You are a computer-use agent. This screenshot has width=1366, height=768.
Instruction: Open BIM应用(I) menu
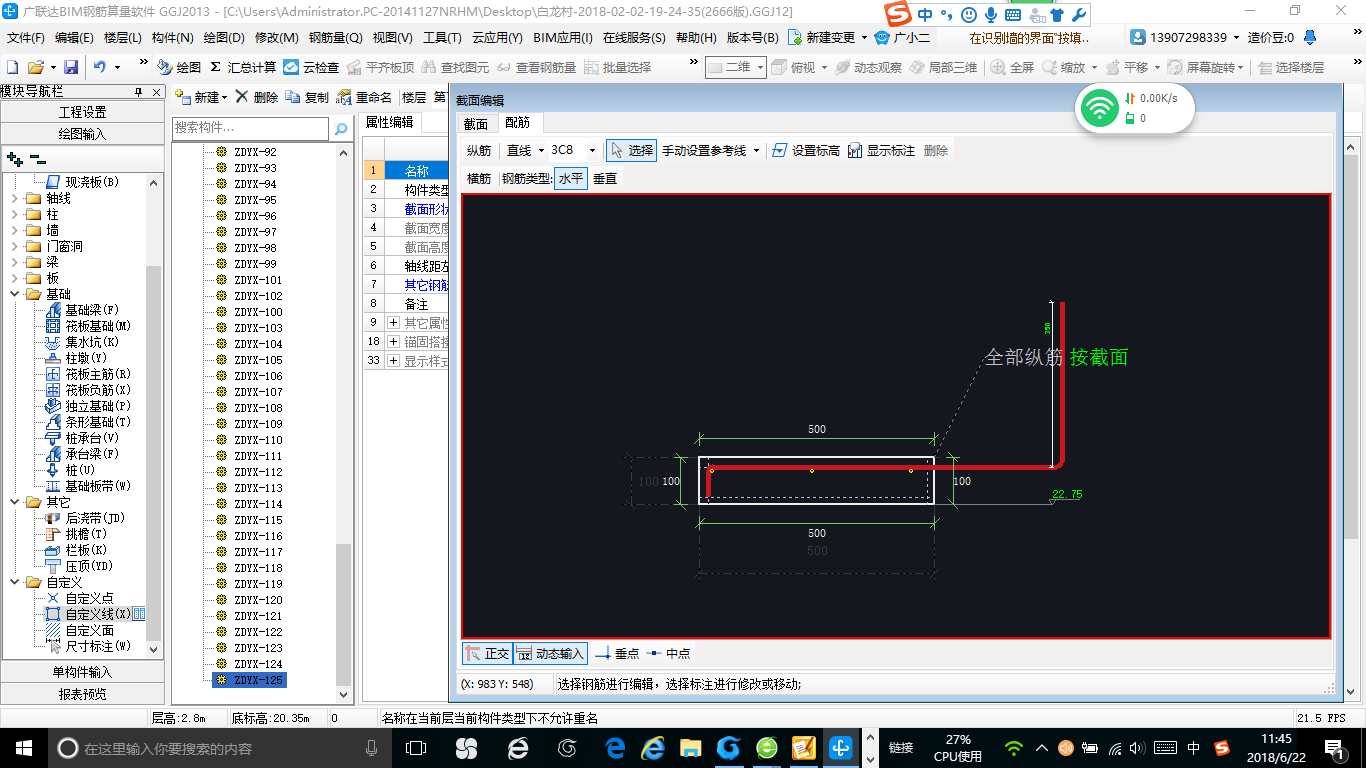click(x=563, y=37)
